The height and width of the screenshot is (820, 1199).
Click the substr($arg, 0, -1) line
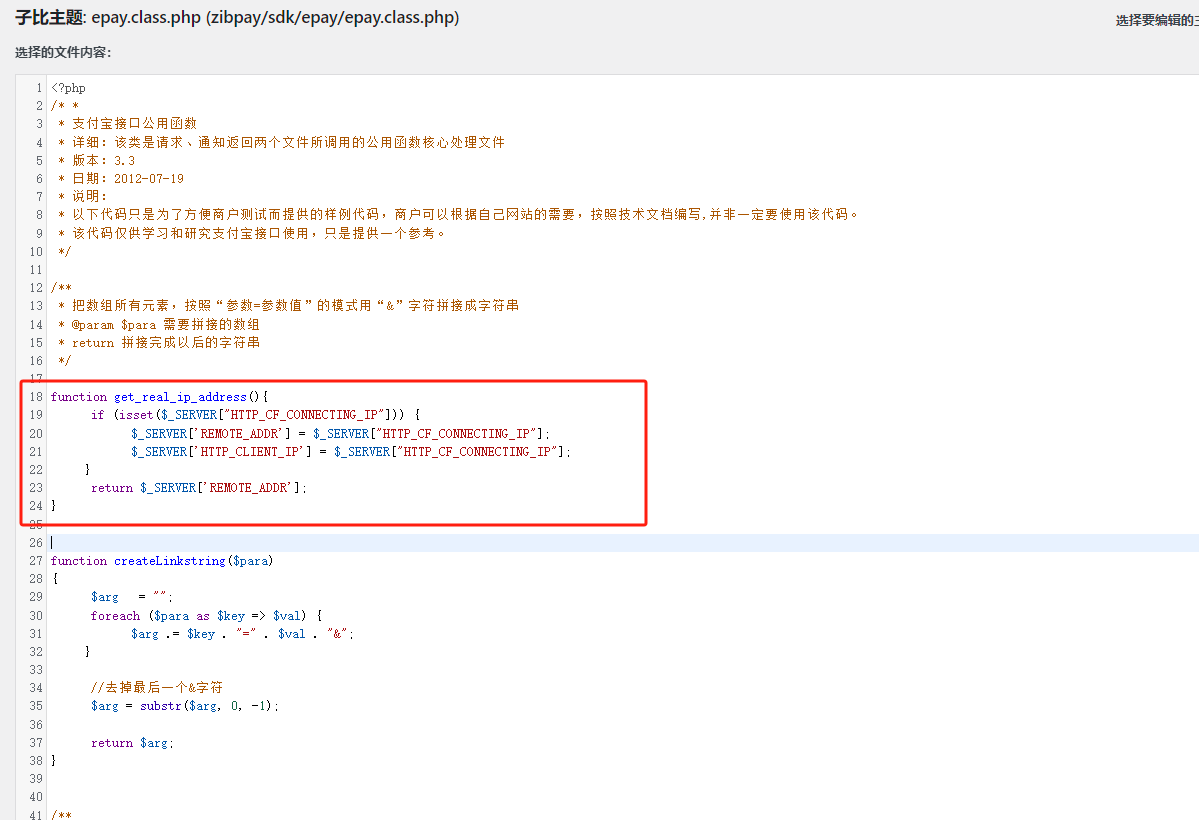coord(185,706)
